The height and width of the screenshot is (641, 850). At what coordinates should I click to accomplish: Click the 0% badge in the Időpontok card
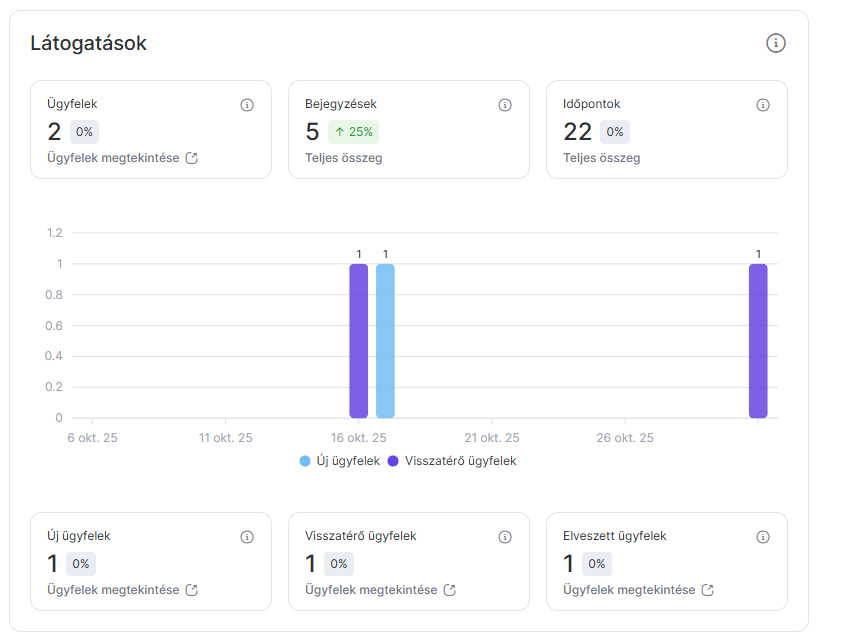click(614, 132)
